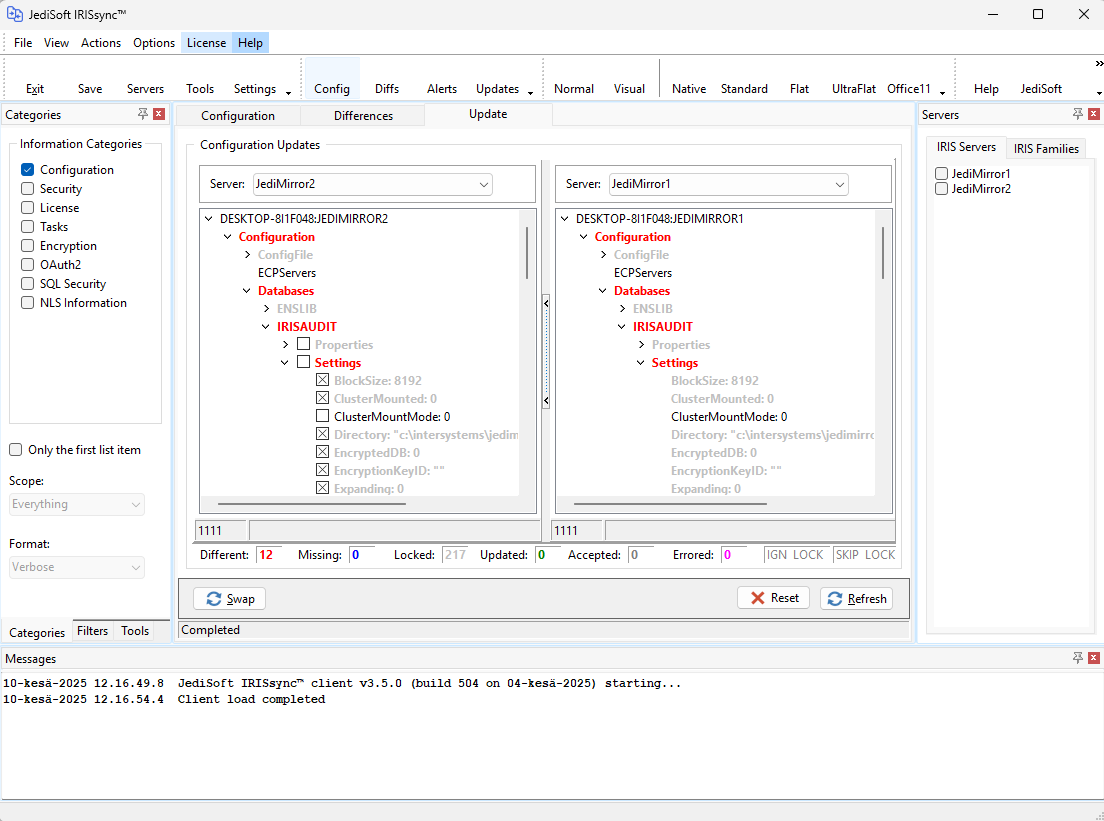Viewport: 1104px width, 821px height.
Task: Pin the Servers panel
Action: [1077, 114]
